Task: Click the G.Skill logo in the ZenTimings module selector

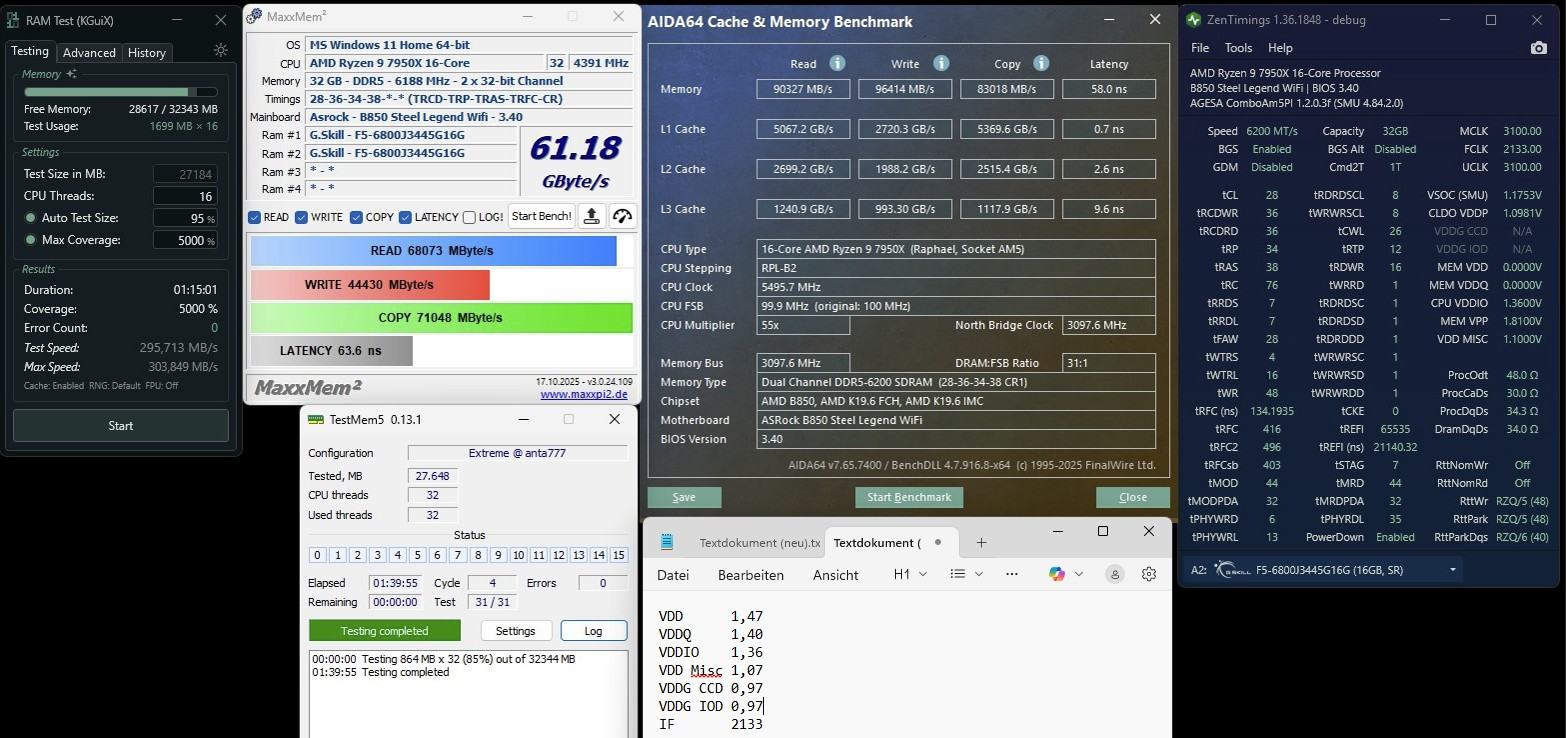Action: (x=1232, y=569)
